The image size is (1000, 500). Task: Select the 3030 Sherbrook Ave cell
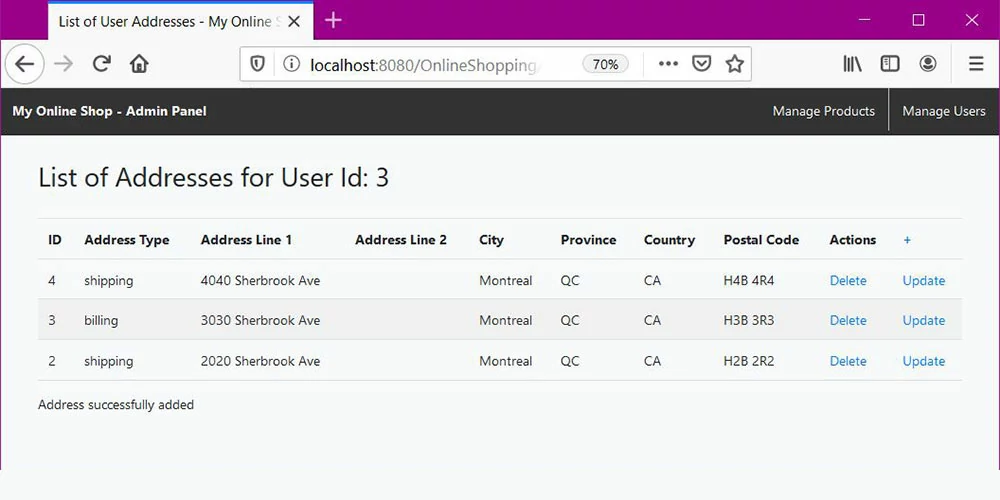point(260,320)
